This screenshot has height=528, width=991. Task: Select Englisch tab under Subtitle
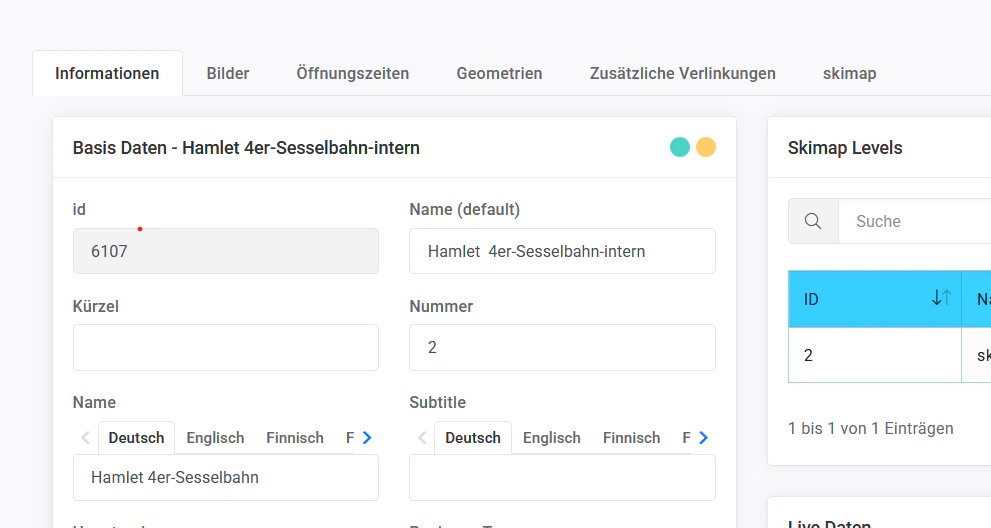pyautogui.click(x=552, y=438)
